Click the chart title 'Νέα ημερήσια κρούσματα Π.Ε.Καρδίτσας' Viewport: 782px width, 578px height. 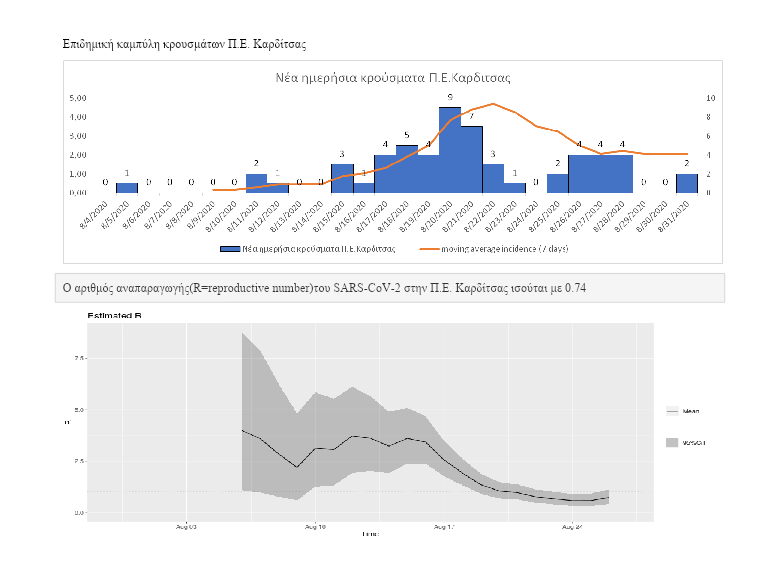click(x=393, y=78)
